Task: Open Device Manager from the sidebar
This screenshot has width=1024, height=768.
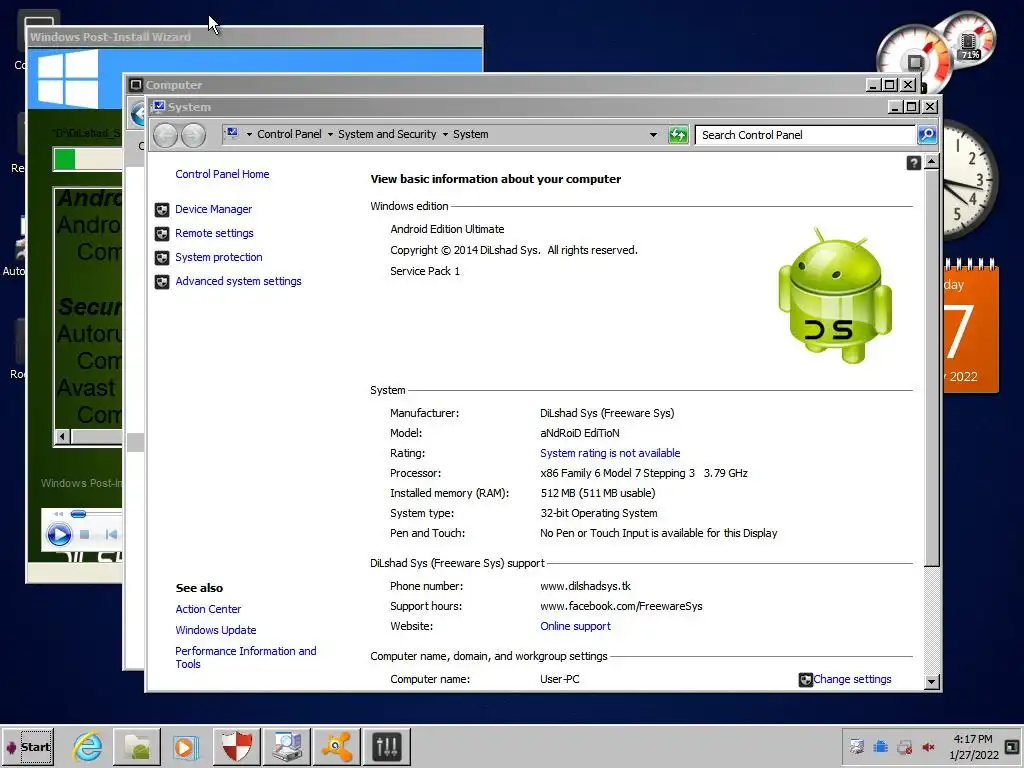Action: click(x=213, y=209)
